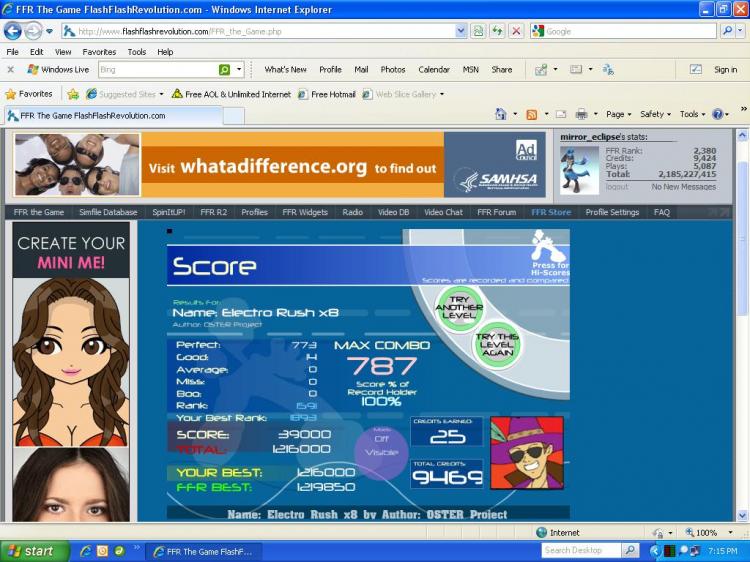
Task: Open the home icon in command bar
Action: 501,114
